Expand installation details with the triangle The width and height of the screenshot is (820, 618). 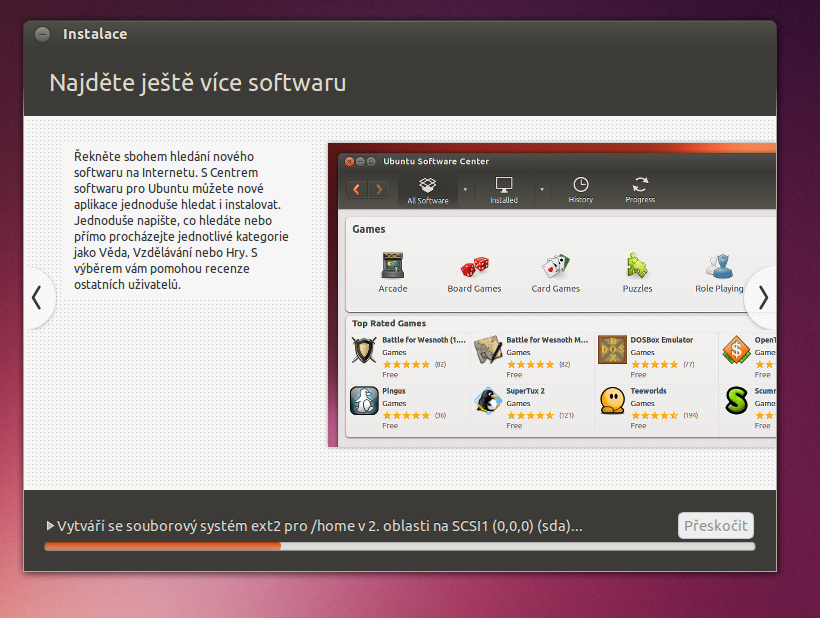pyautogui.click(x=50, y=526)
